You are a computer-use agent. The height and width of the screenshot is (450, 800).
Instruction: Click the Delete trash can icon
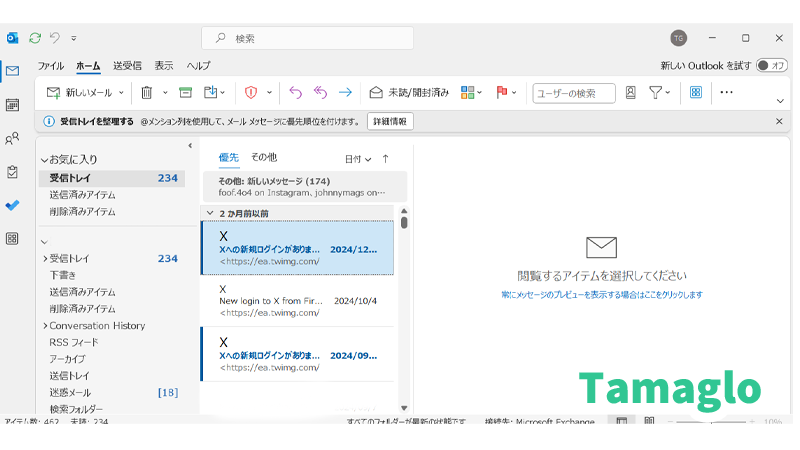click(x=146, y=93)
